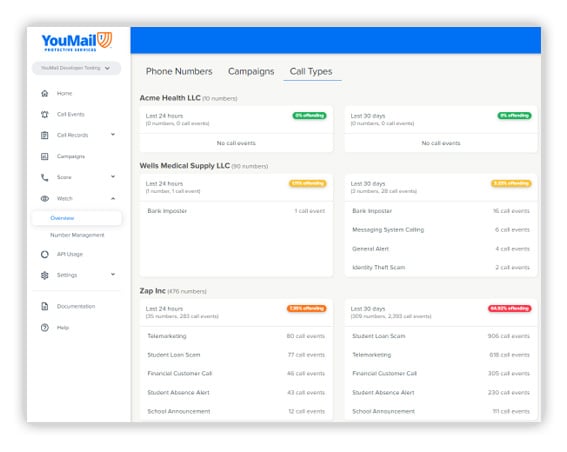This screenshot has height=452, width=567.
Task: Click the Documentation file icon
Action: tap(44, 306)
